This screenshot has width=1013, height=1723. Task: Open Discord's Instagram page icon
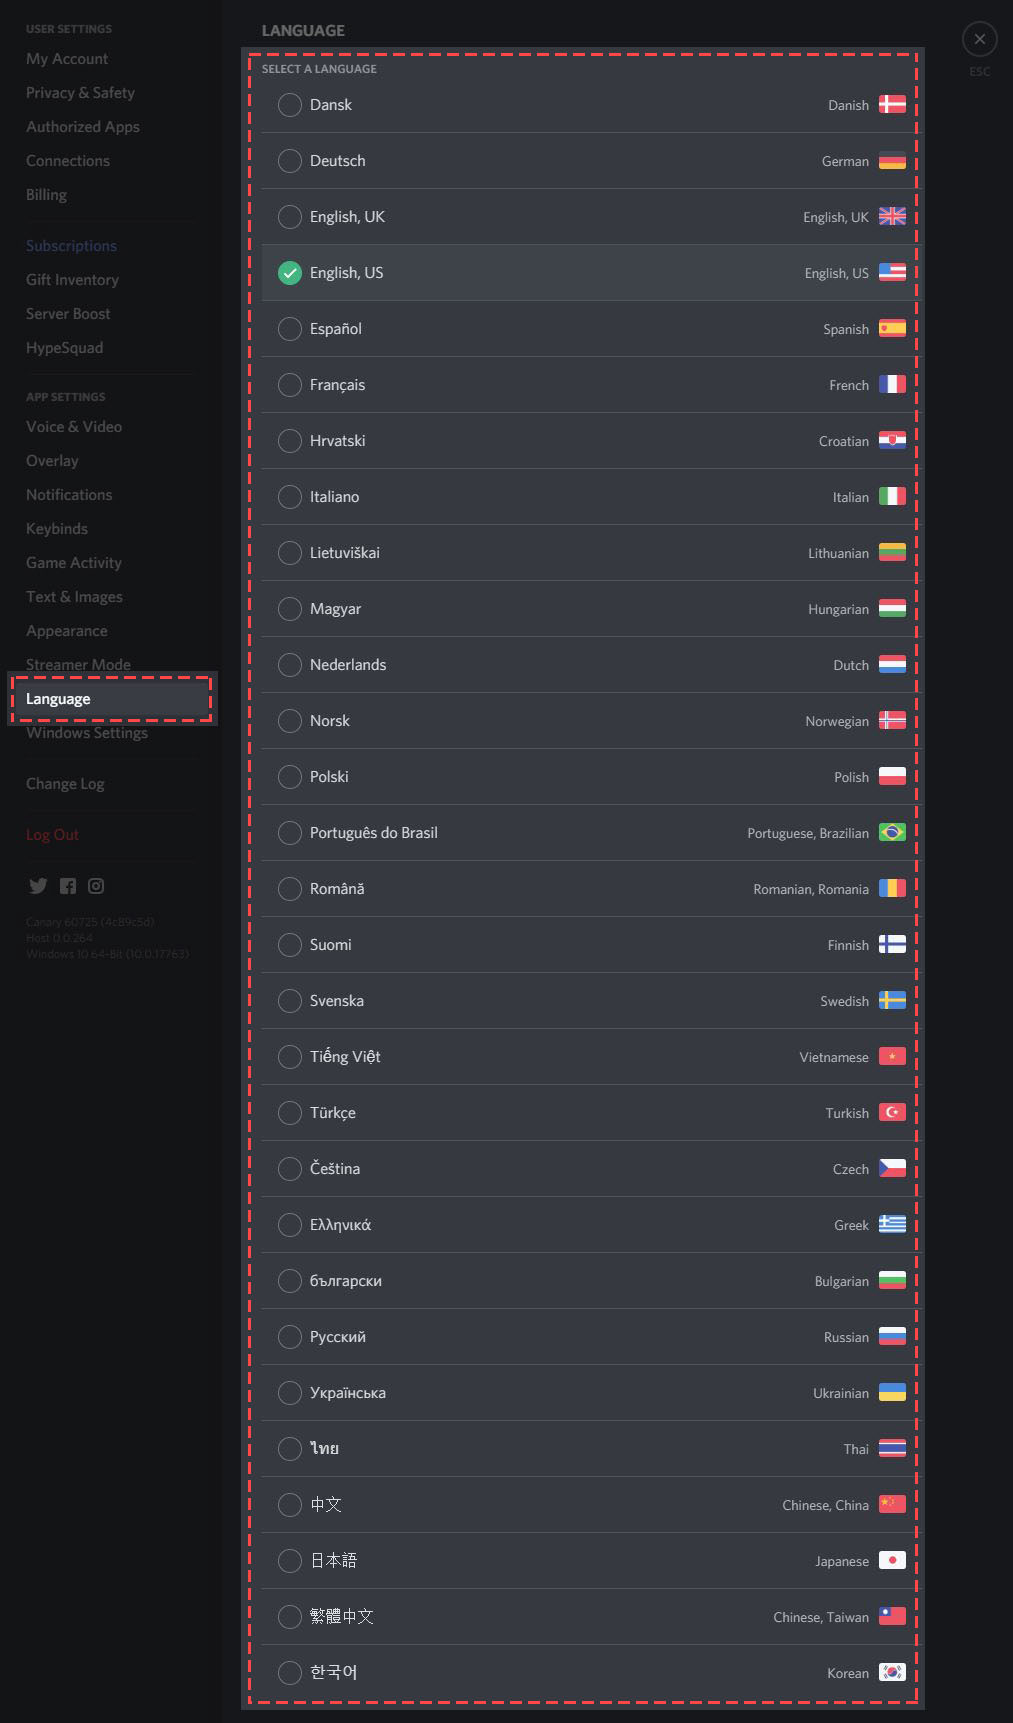96,886
